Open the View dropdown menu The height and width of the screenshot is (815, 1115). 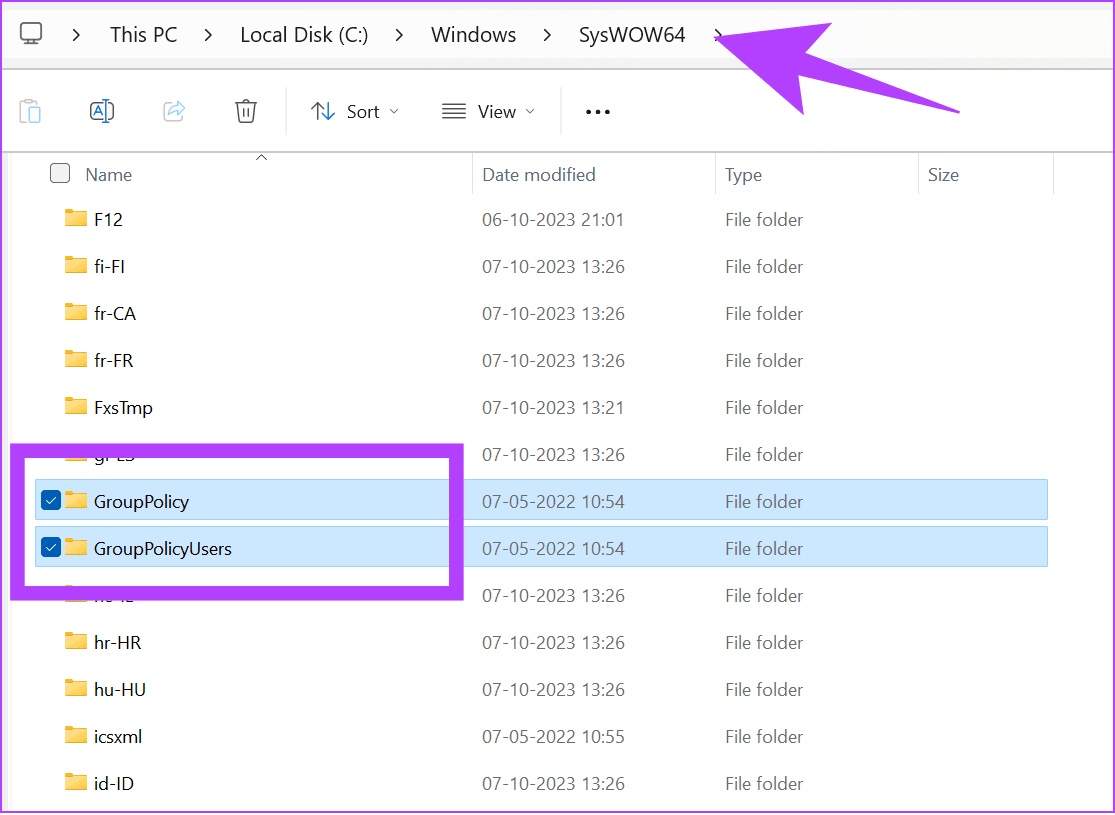click(488, 112)
